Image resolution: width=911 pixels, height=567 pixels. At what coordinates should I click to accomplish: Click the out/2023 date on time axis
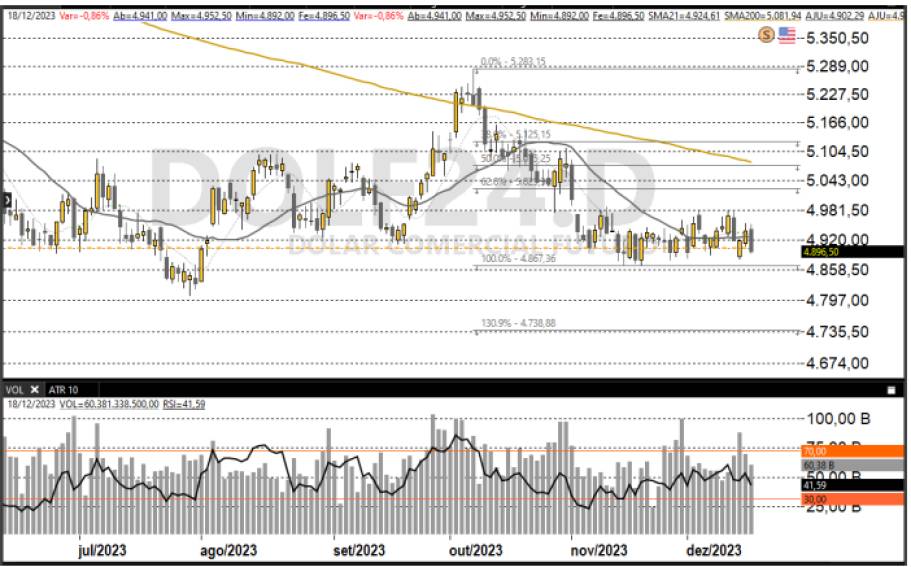475,550
